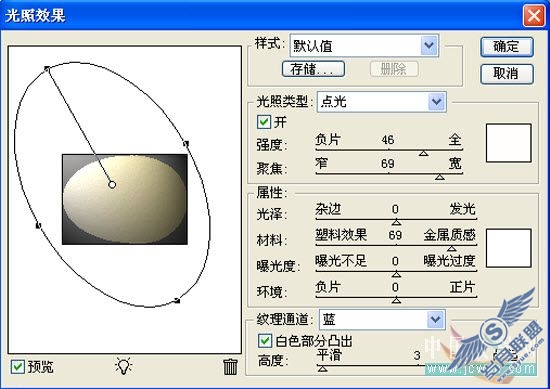Click the 光泽 gloss slider handle
Screen dimensions: 550x389
click(396, 222)
